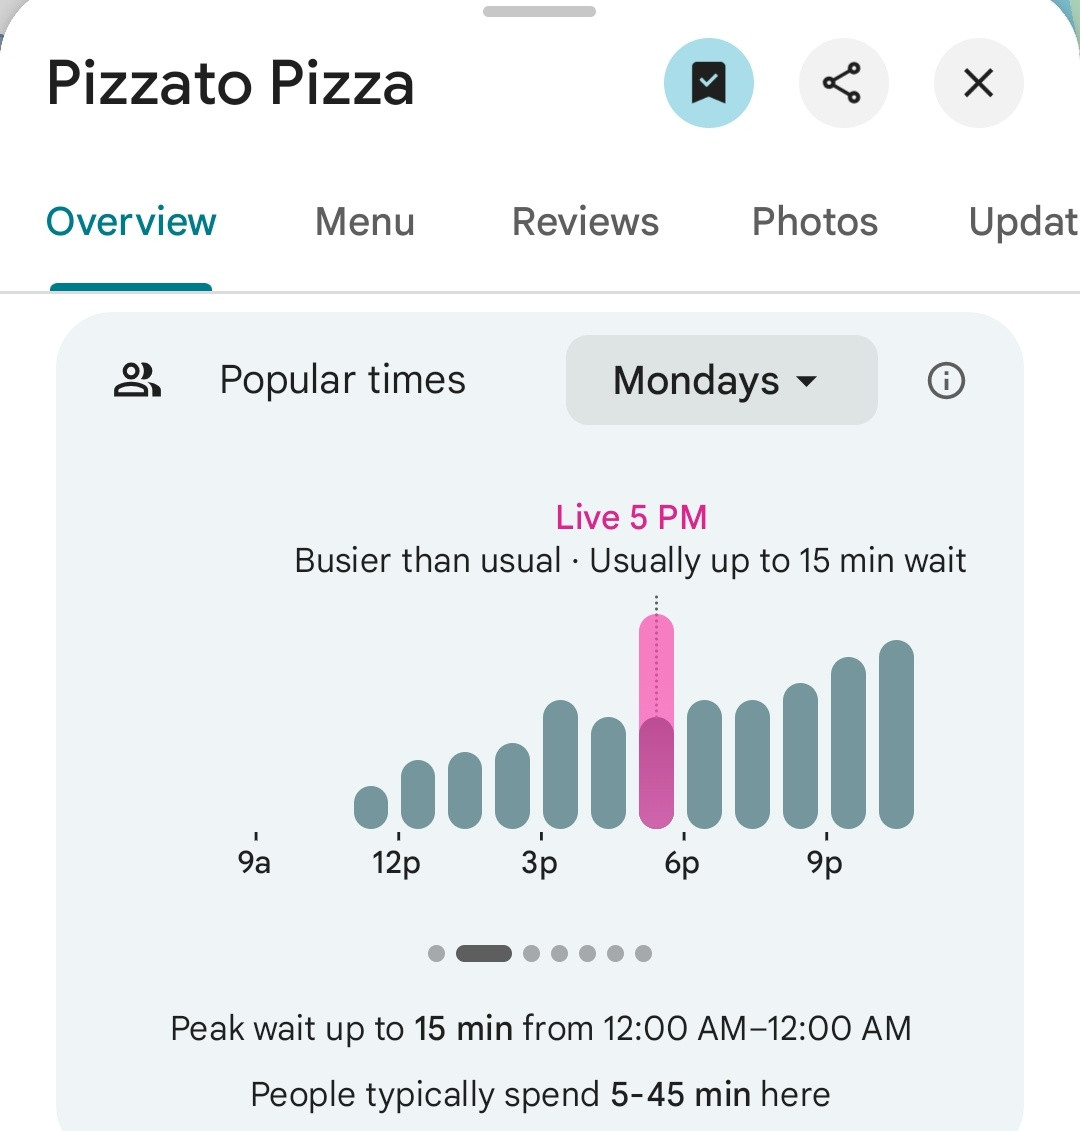Screen dimensions: 1080x1131
Task: Select the shortest bar before 12p
Action: click(x=371, y=807)
